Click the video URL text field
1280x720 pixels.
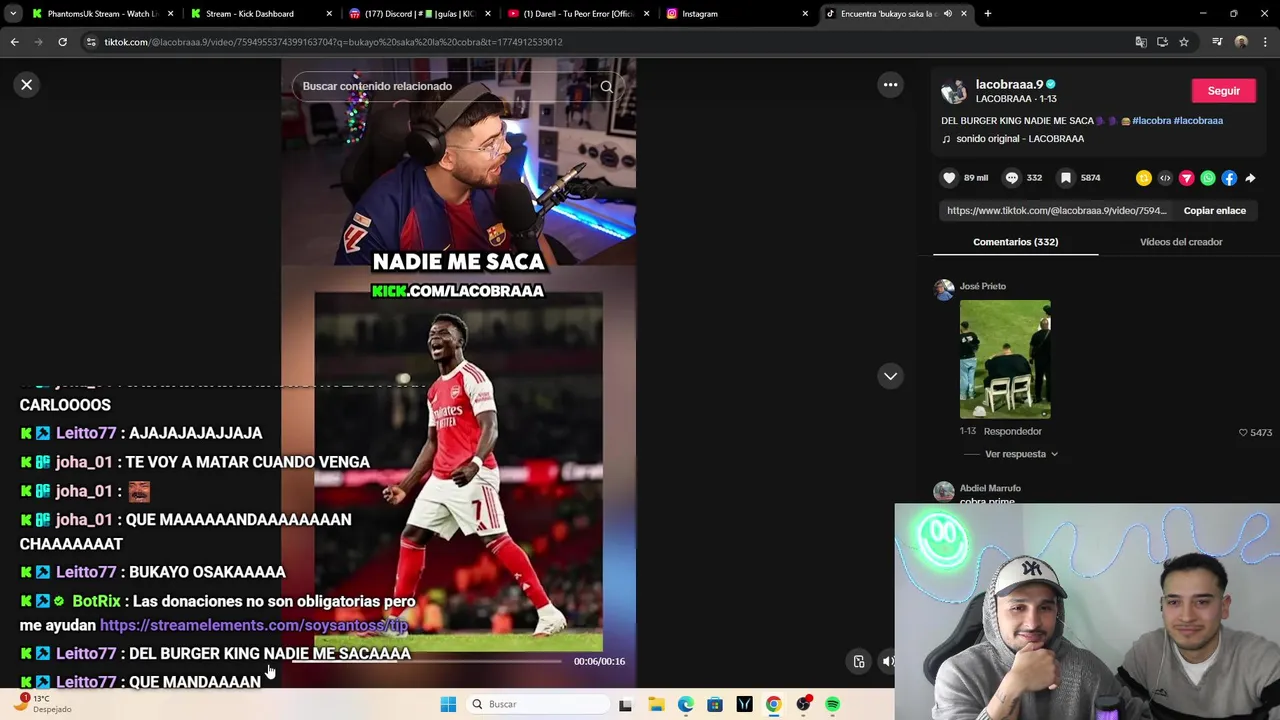1057,211
